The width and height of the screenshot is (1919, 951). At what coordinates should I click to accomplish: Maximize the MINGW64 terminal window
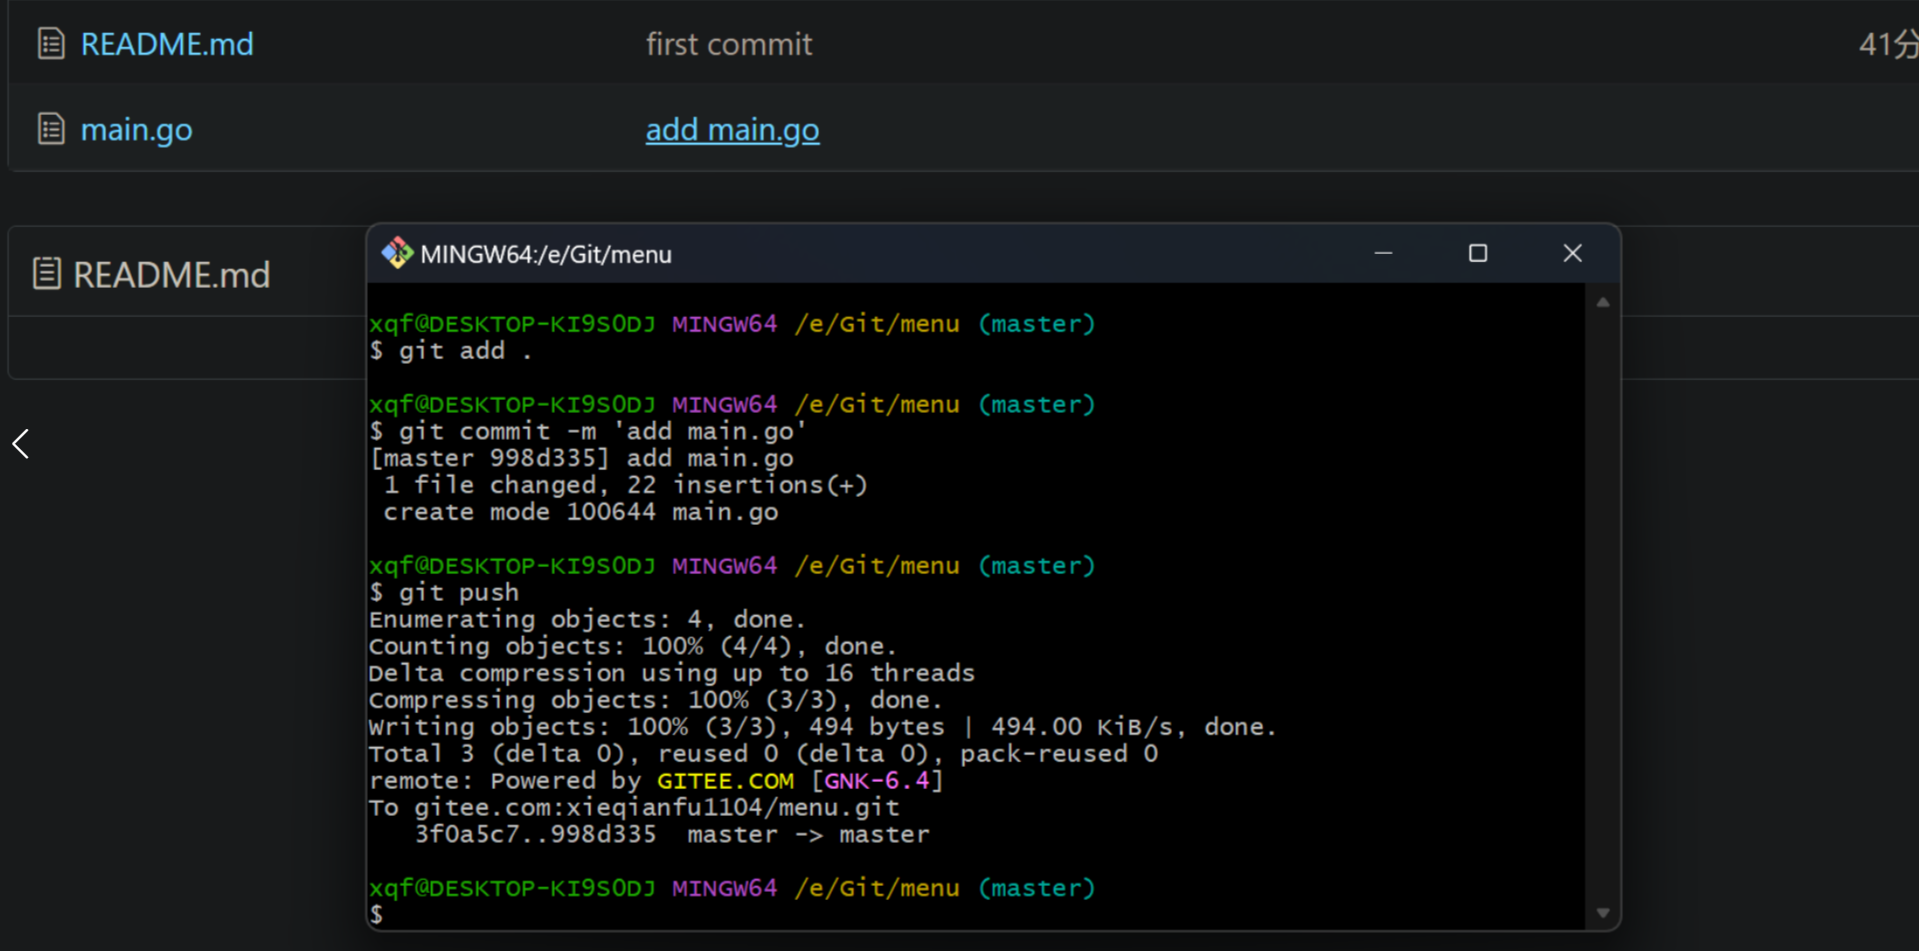[1477, 254]
